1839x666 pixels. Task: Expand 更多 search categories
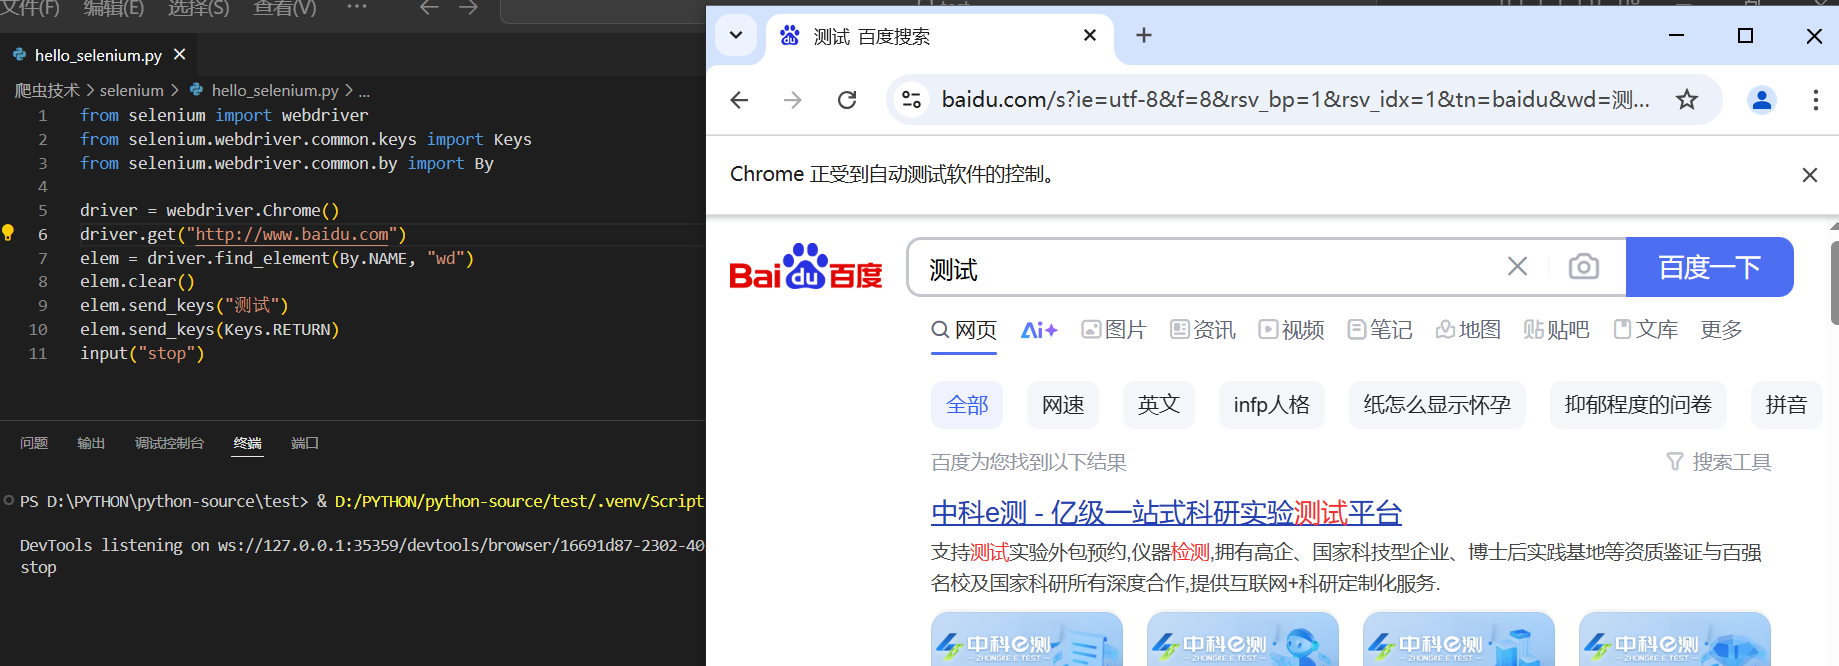[x=1721, y=330]
